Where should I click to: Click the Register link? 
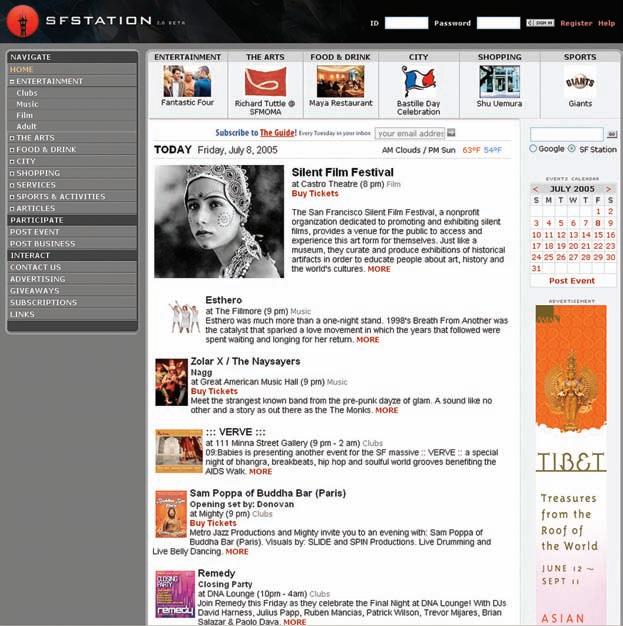pos(576,23)
